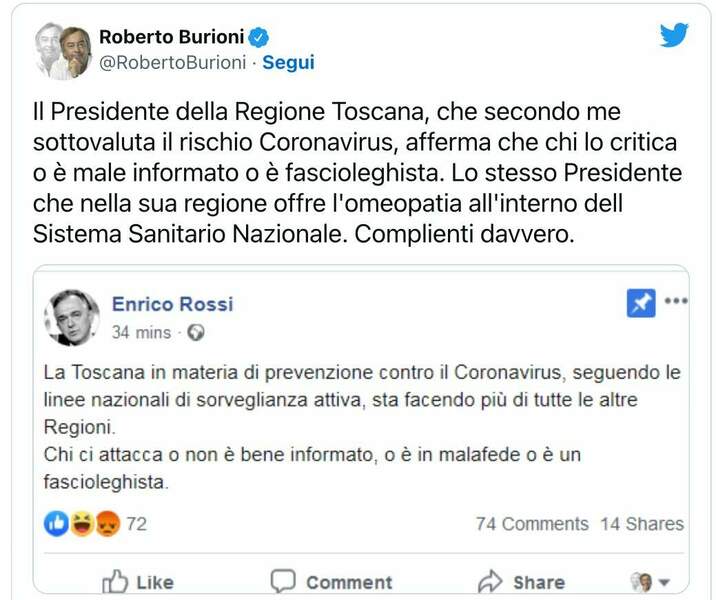This screenshot has height=600, width=716.
Task: Open Enrico Rossi's profile name link
Action: [172, 304]
